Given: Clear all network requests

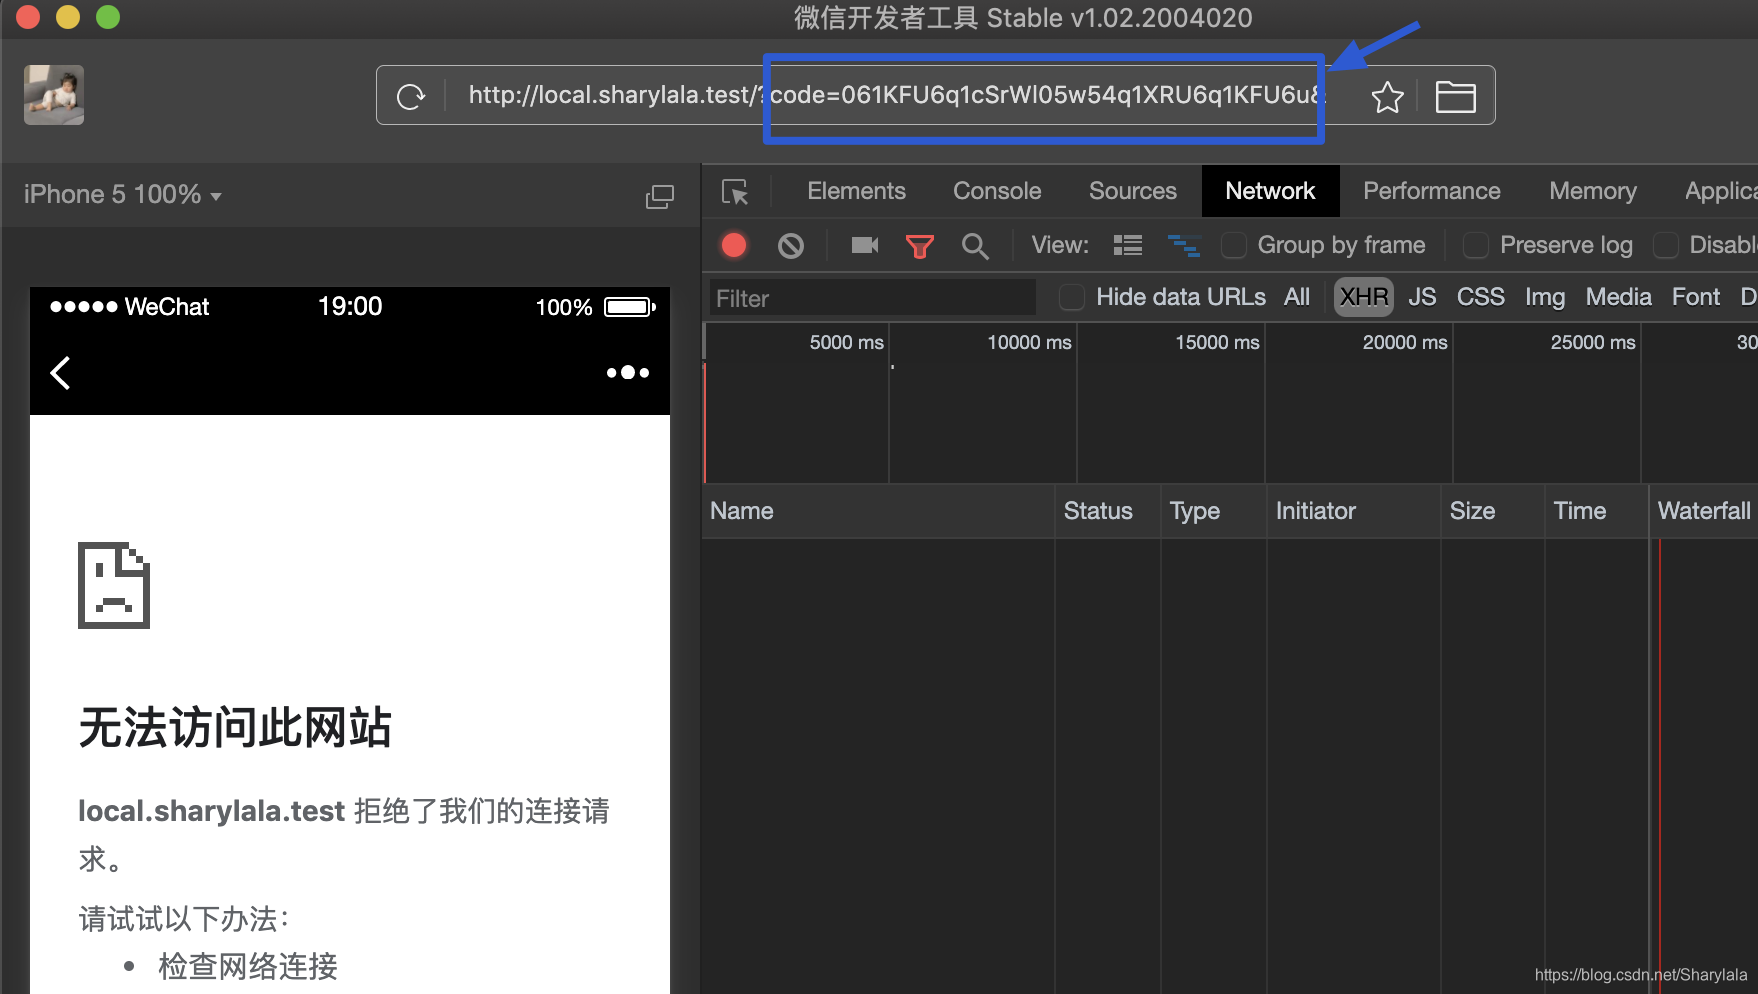Looking at the screenshot, I should click(x=790, y=245).
